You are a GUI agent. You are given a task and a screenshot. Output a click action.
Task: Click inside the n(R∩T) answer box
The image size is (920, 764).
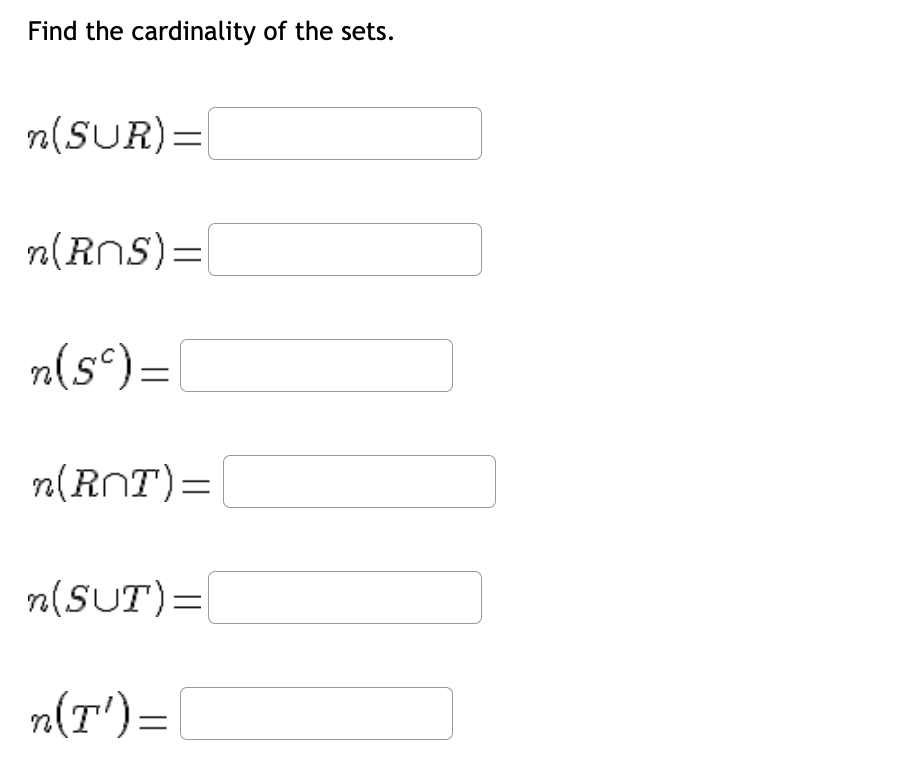coord(358,481)
